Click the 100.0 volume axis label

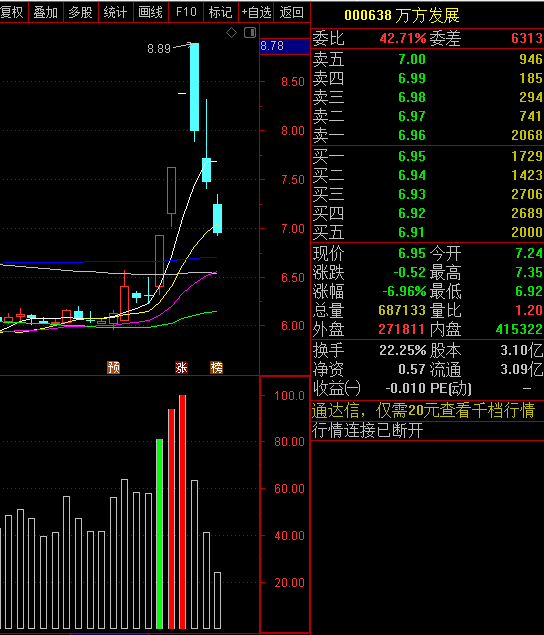tap(289, 396)
